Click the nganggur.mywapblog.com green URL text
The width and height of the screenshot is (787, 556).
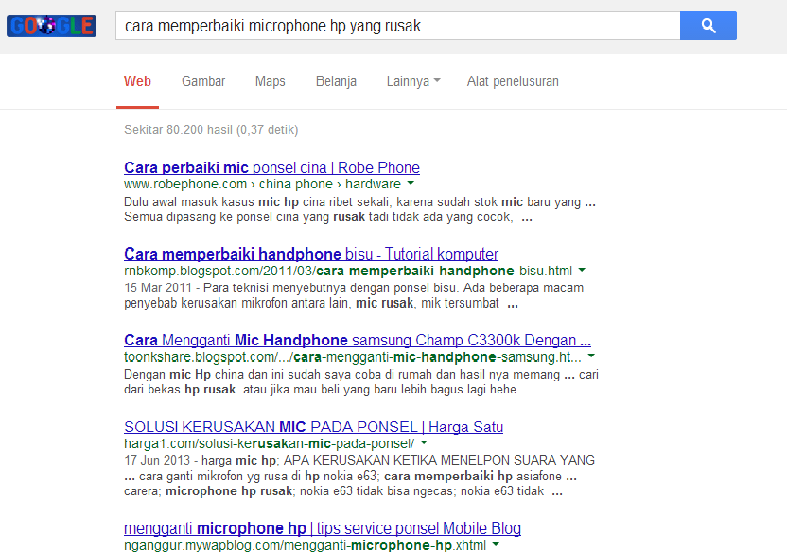pyautogui.click(x=305, y=545)
